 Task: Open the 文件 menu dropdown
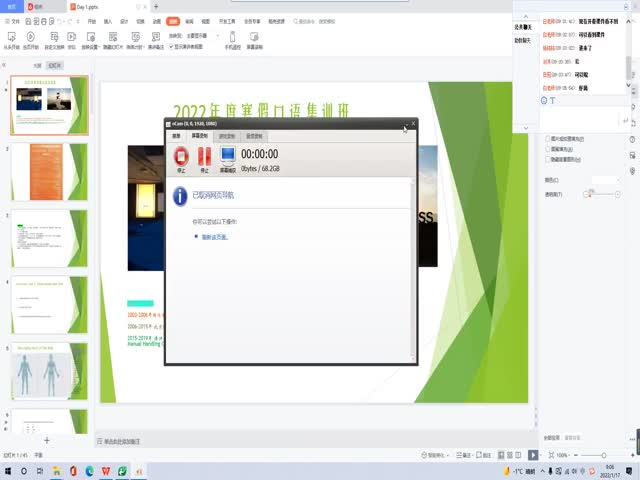16,20
